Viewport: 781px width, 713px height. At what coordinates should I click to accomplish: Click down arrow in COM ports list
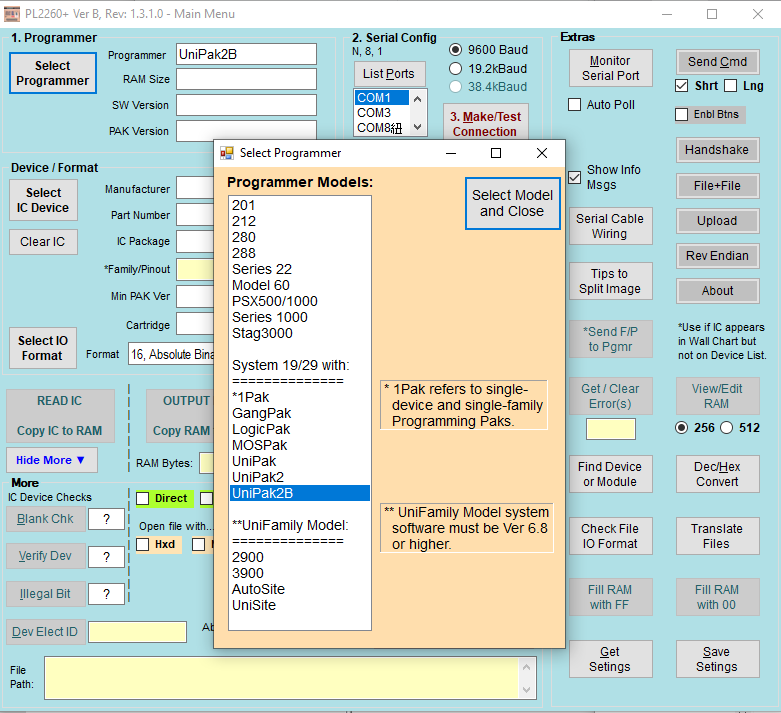(x=417, y=127)
